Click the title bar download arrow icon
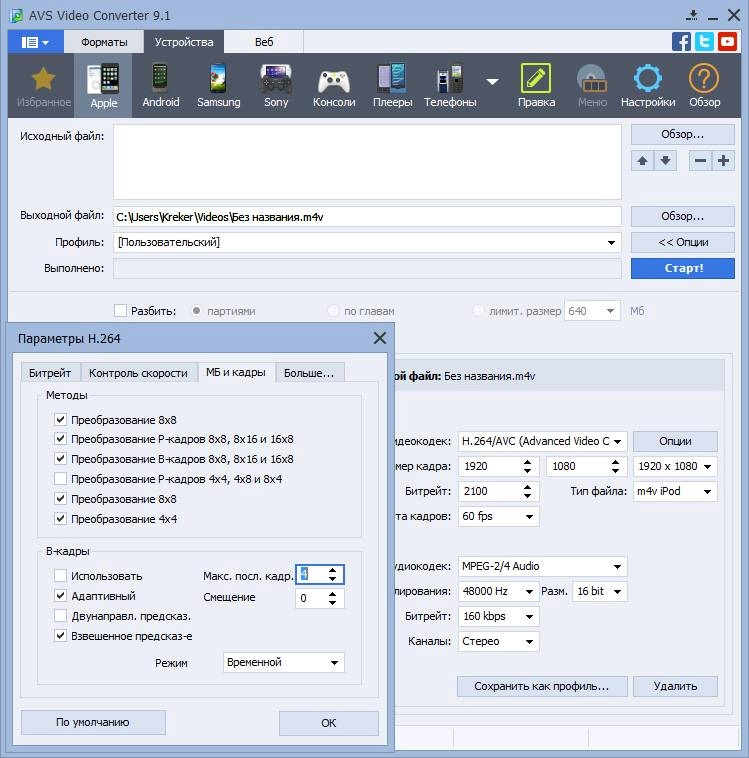The image size is (749, 758). coord(692,15)
